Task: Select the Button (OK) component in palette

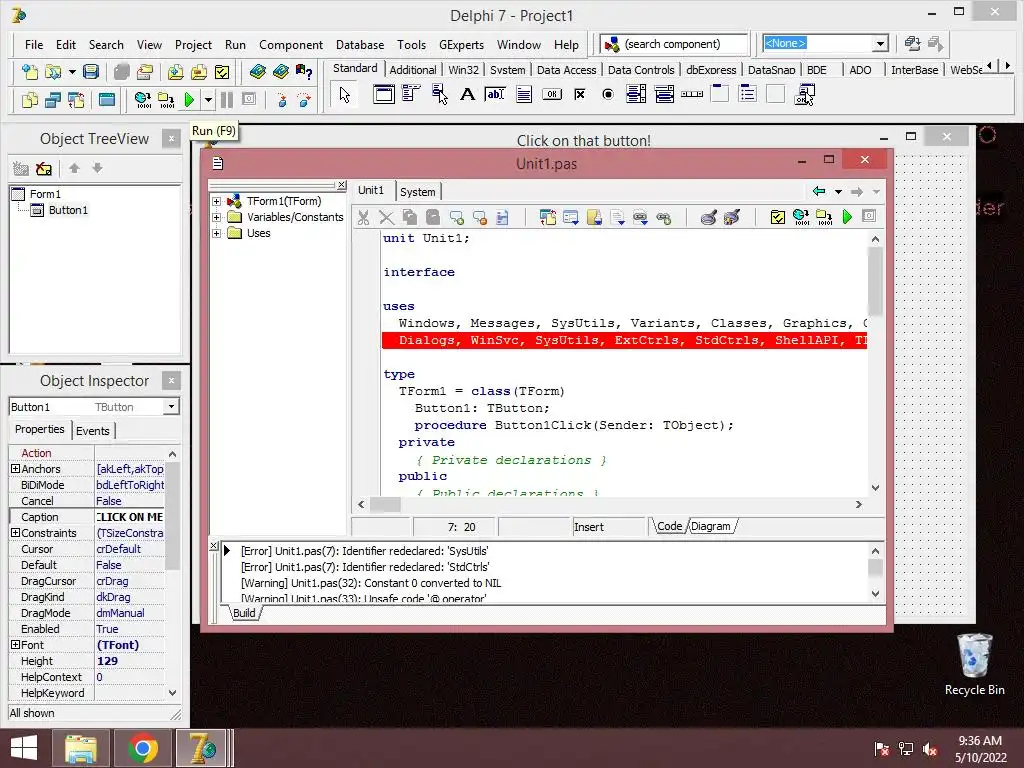Action: click(552, 95)
